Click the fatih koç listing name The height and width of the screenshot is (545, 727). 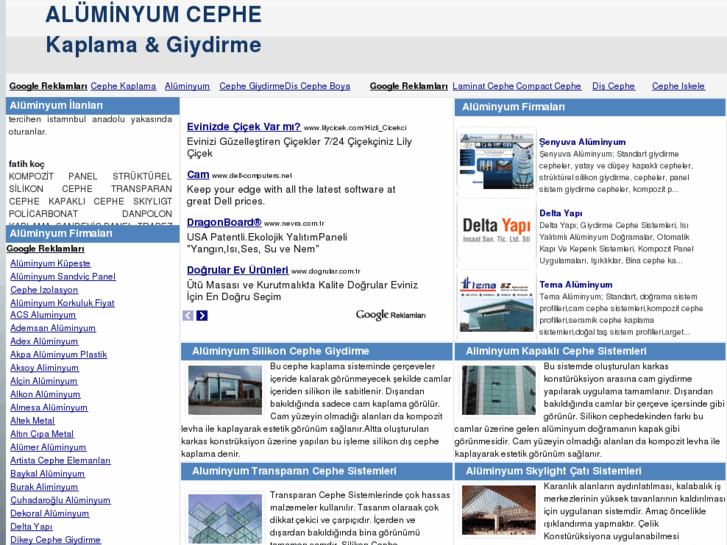tap(26, 164)
